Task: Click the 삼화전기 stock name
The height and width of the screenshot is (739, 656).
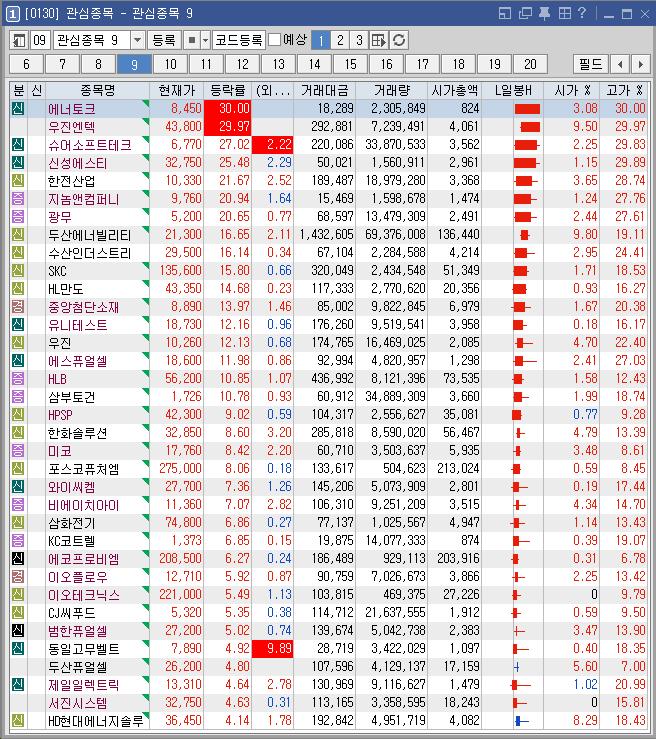Action: pos(72,522)
